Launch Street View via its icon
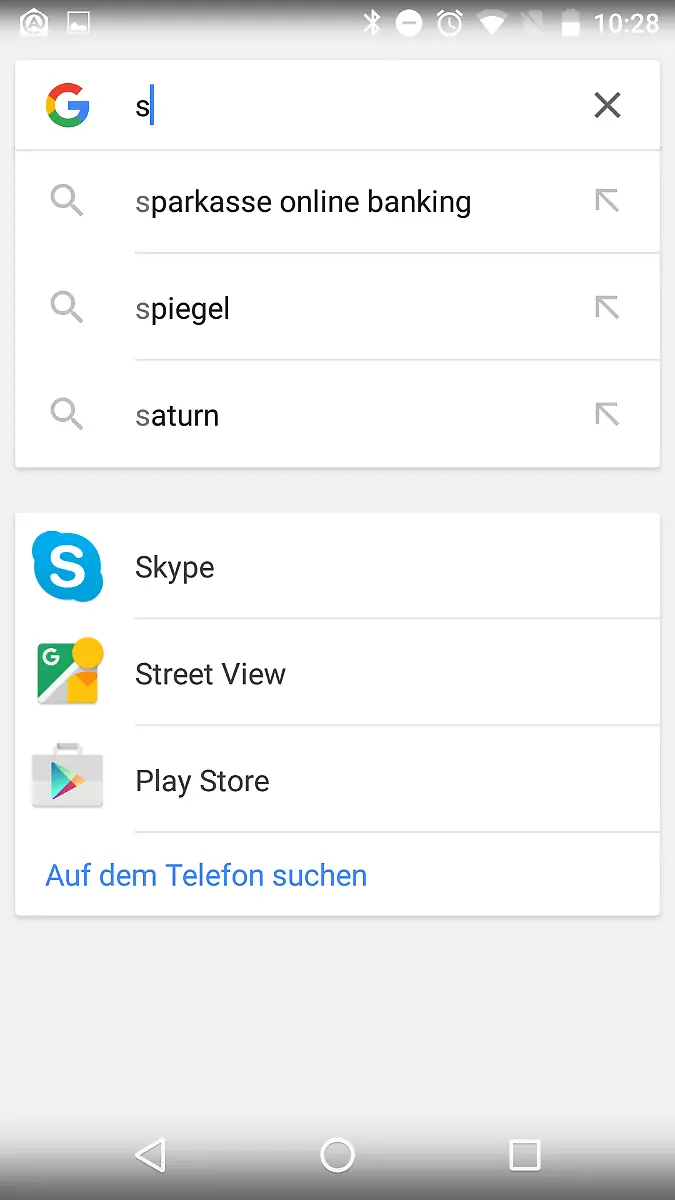The width and height of the screenshot is (675, 1200). pyautogui.click(x=67, y=672)
